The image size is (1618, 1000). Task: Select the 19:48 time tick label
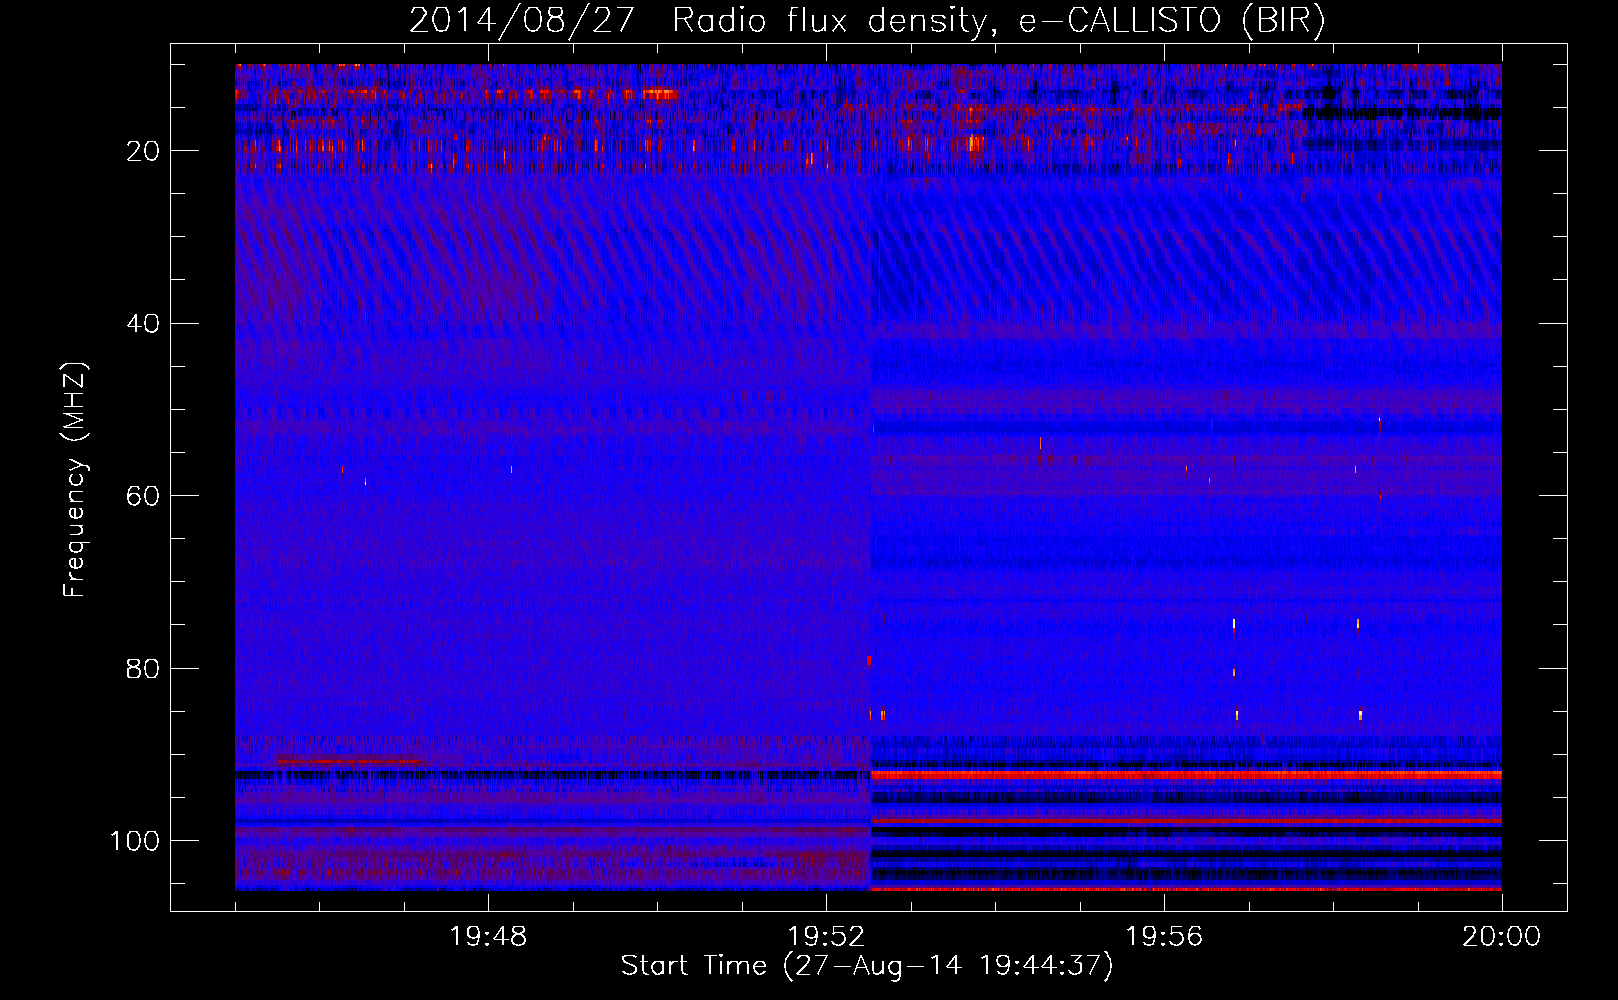click(488, 937)
